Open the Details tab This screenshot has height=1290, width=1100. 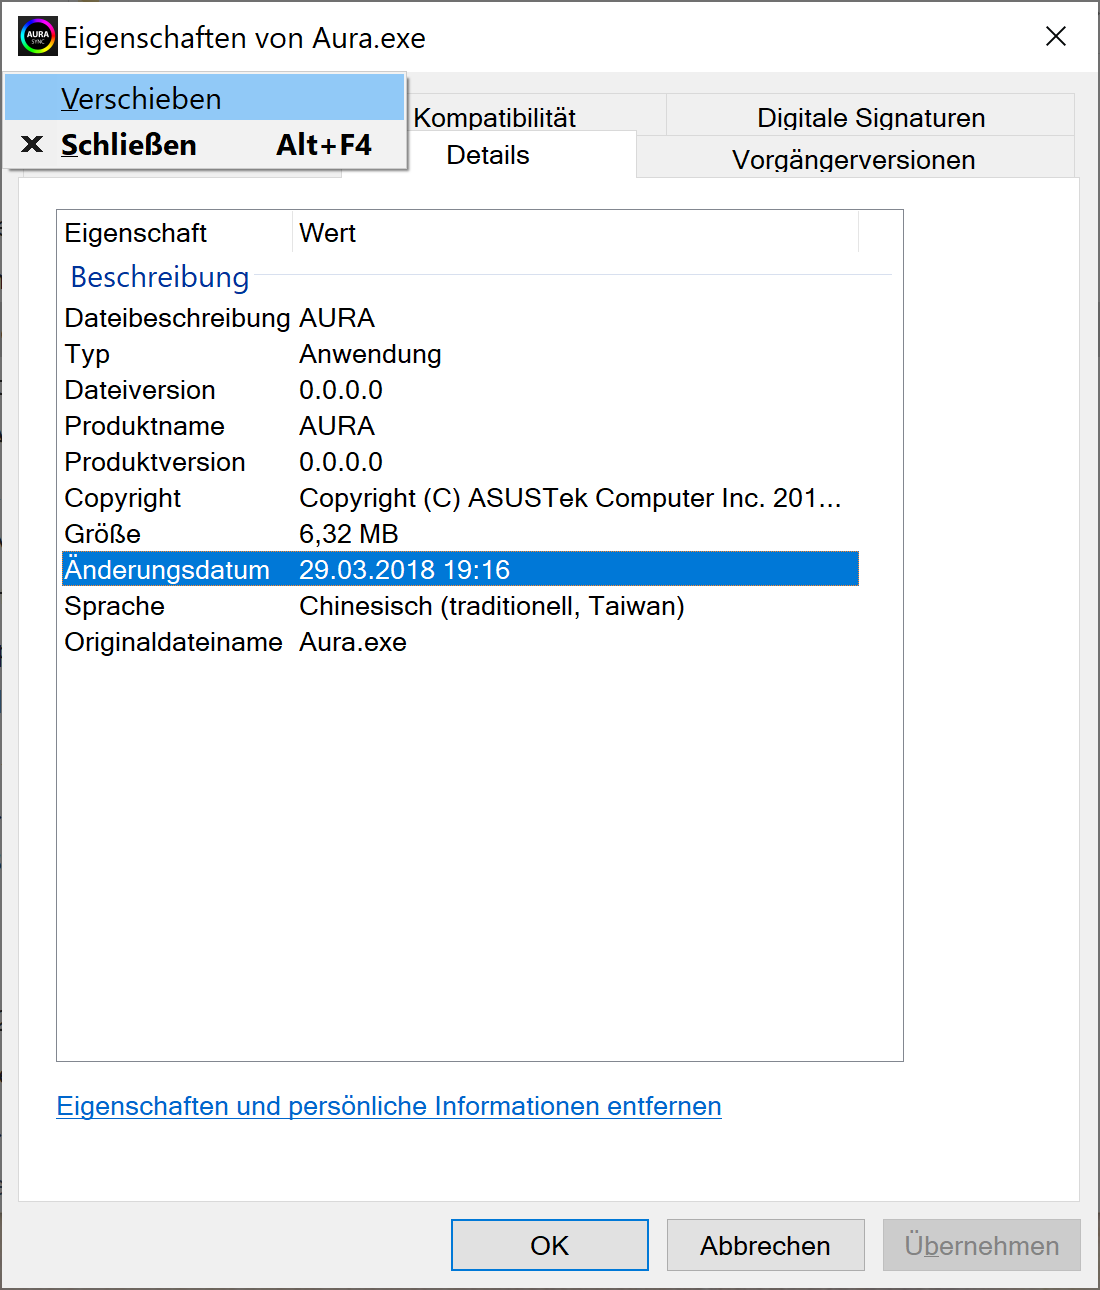click(x=488, y=155)
